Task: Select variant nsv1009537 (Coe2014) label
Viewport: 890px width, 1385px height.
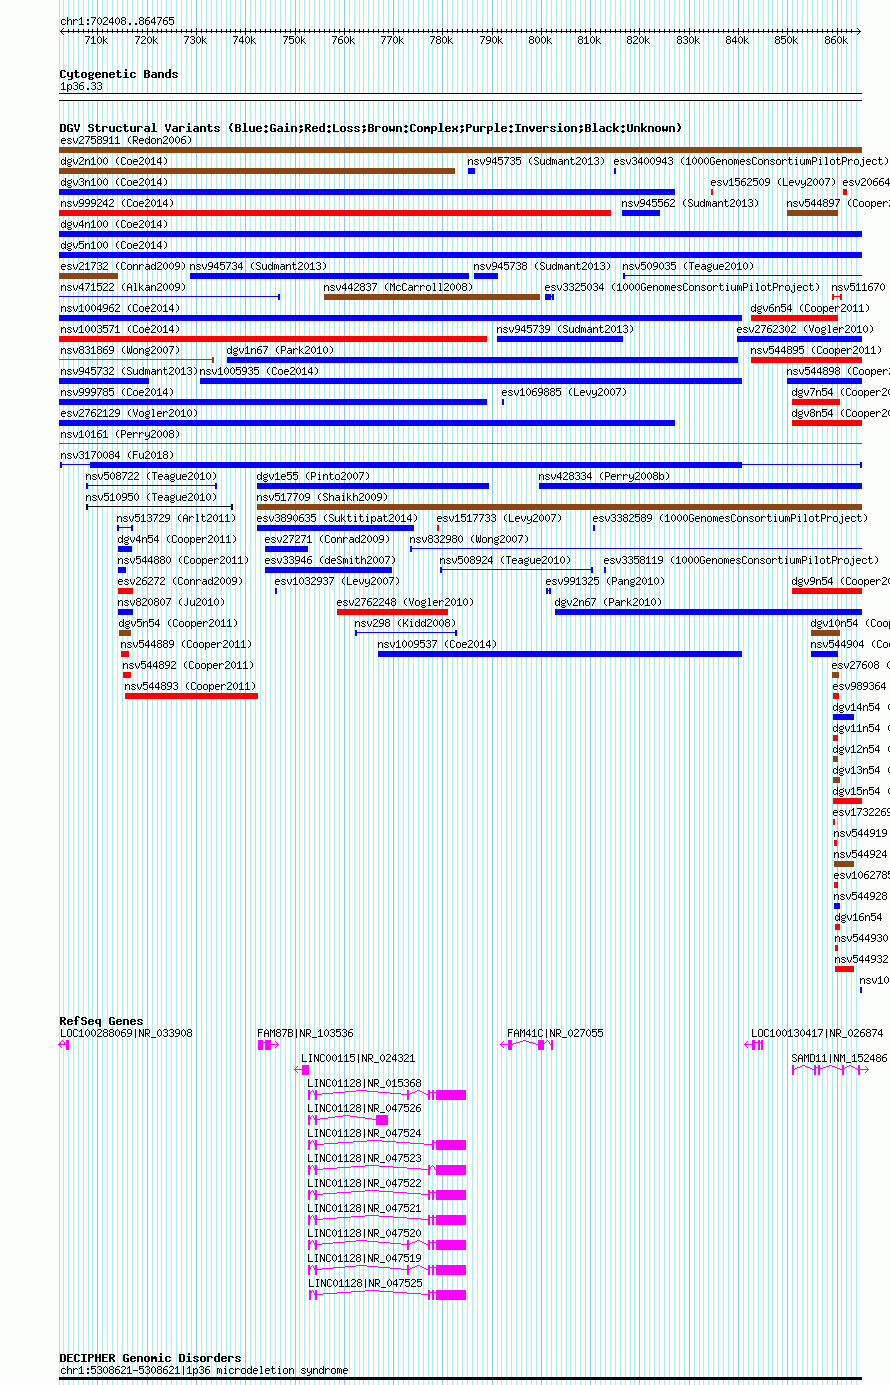Action: point(438,645)
